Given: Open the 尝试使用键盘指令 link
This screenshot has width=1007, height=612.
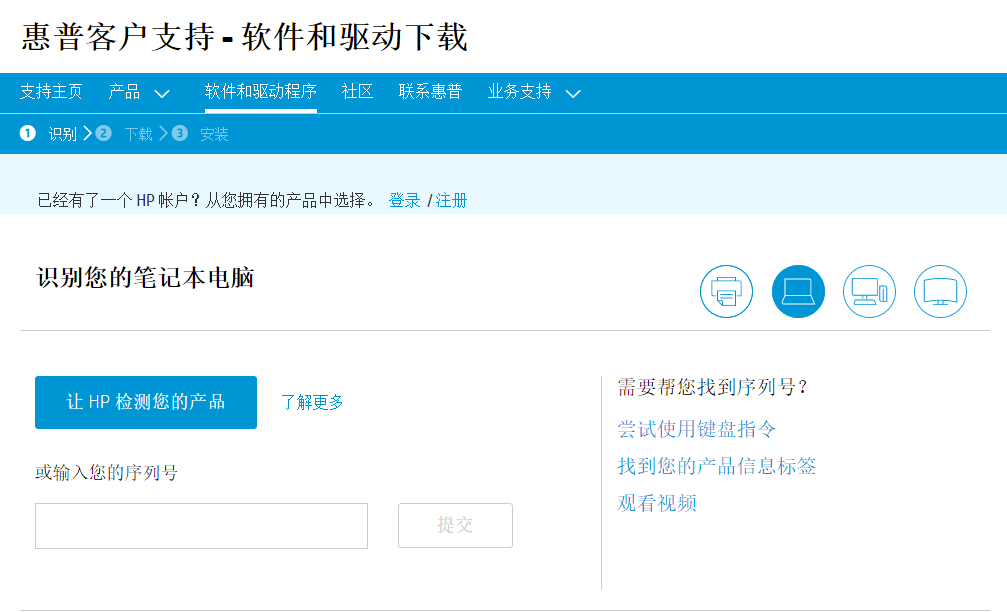Looking at the screenshot, I should tap(697, 429).
